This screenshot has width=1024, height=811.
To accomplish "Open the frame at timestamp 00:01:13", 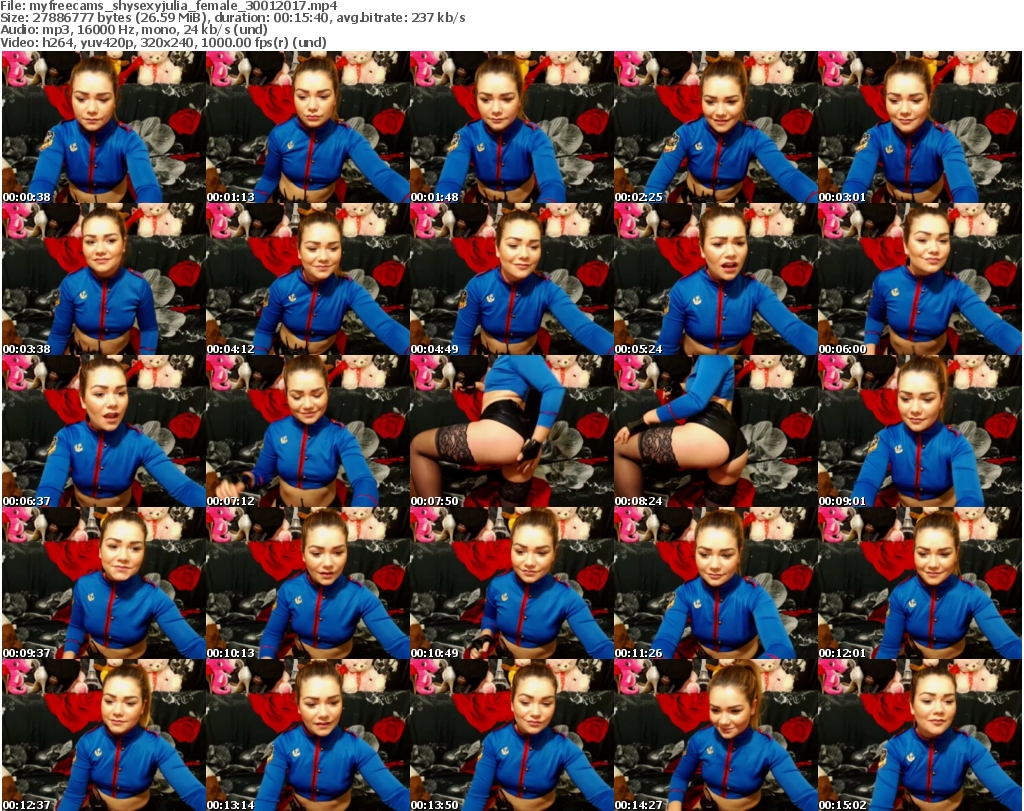I will click(x=308, y=127).
